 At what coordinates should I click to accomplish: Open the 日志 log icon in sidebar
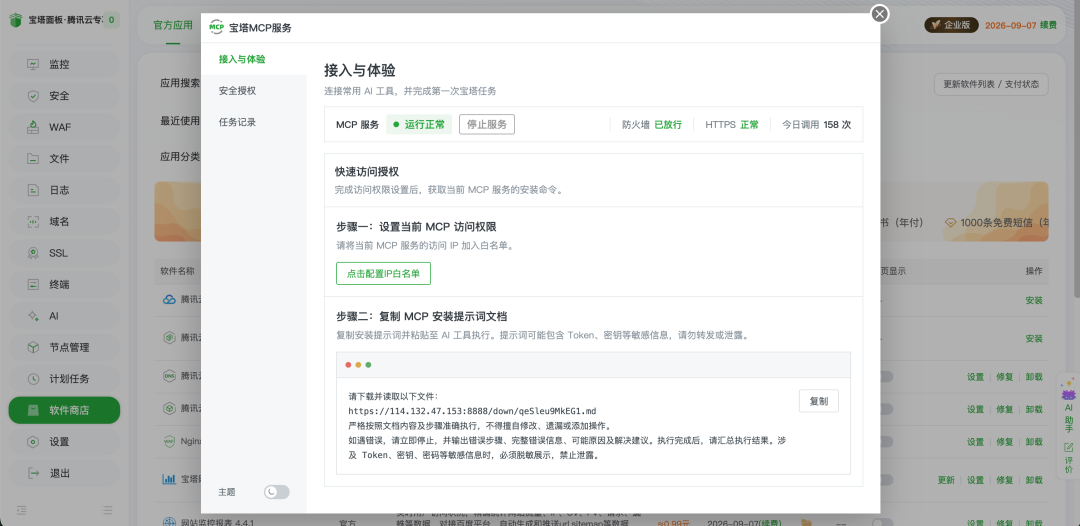pyautogui.click(x=32, y=190)
